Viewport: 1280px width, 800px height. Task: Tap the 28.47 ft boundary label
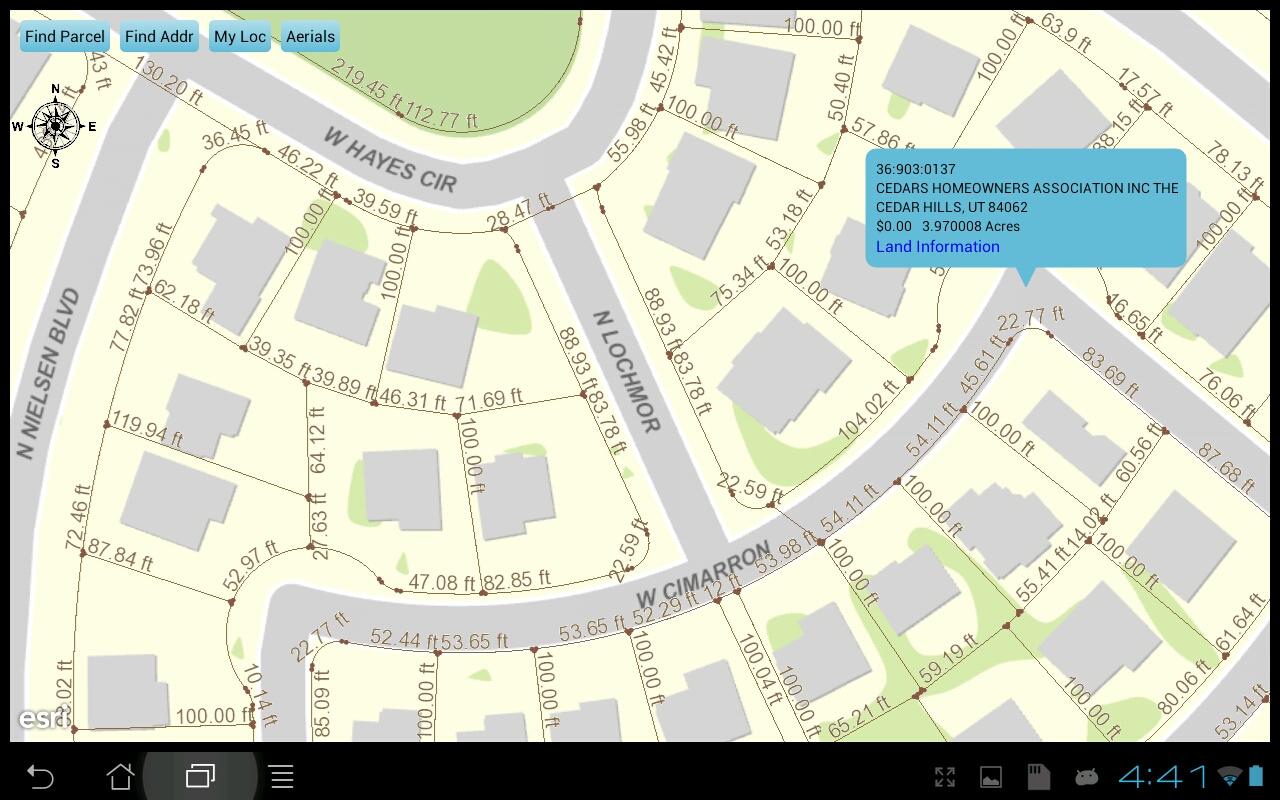(520, 212)
